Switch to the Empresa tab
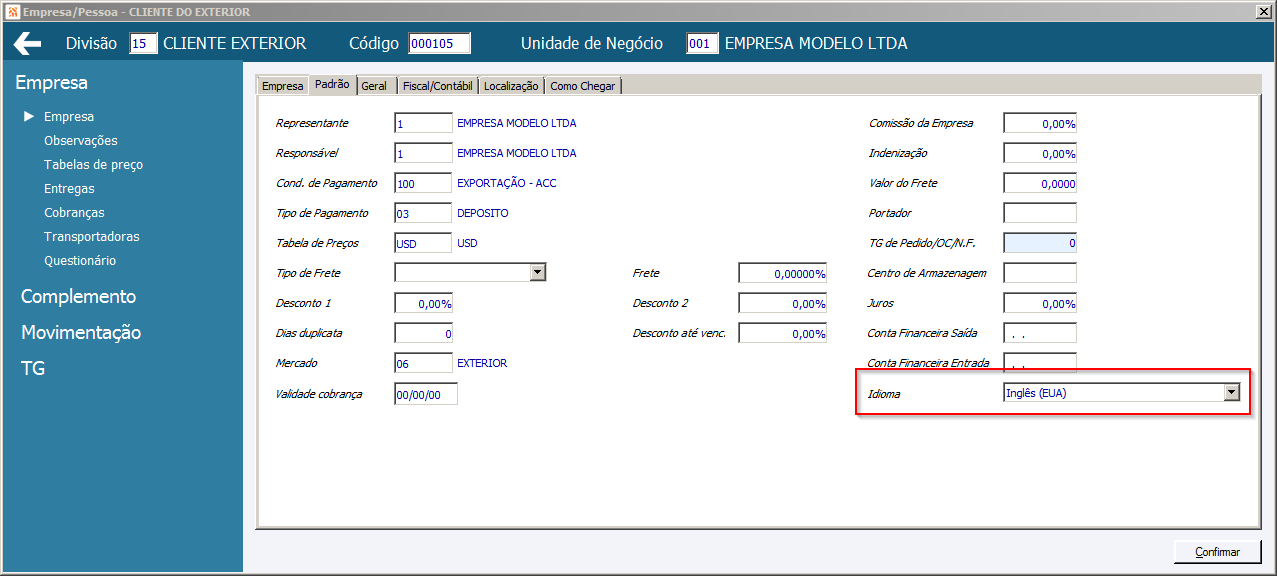This screenshot has width=1277, height=576. pyautogui.click(x=282, y=86)
